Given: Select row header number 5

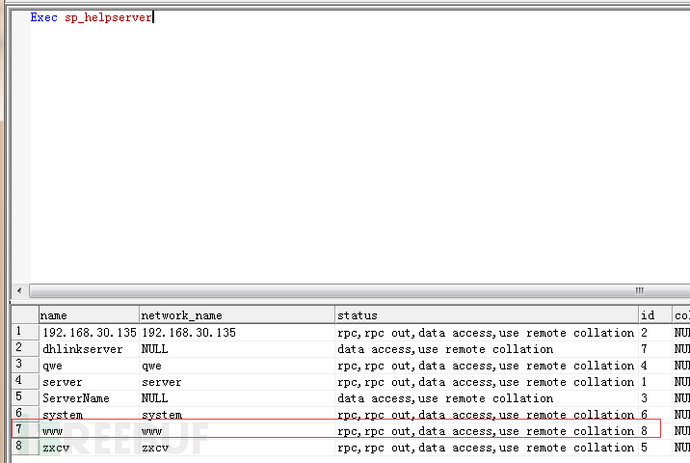Looking at the screenshot, I should pyautogui.click(x=25, y=397).
